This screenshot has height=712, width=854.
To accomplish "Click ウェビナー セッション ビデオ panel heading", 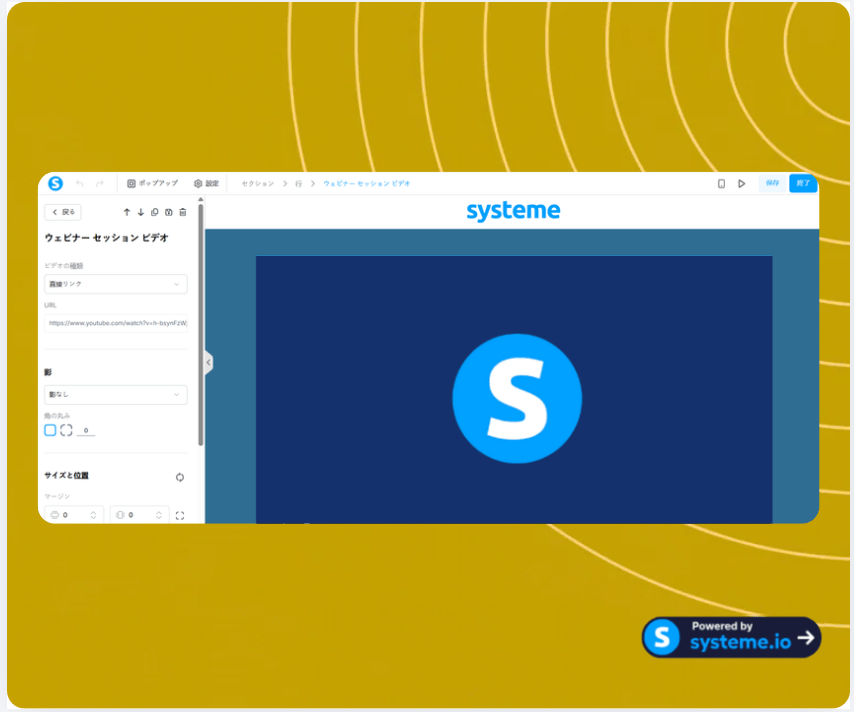I will [107, 238].
